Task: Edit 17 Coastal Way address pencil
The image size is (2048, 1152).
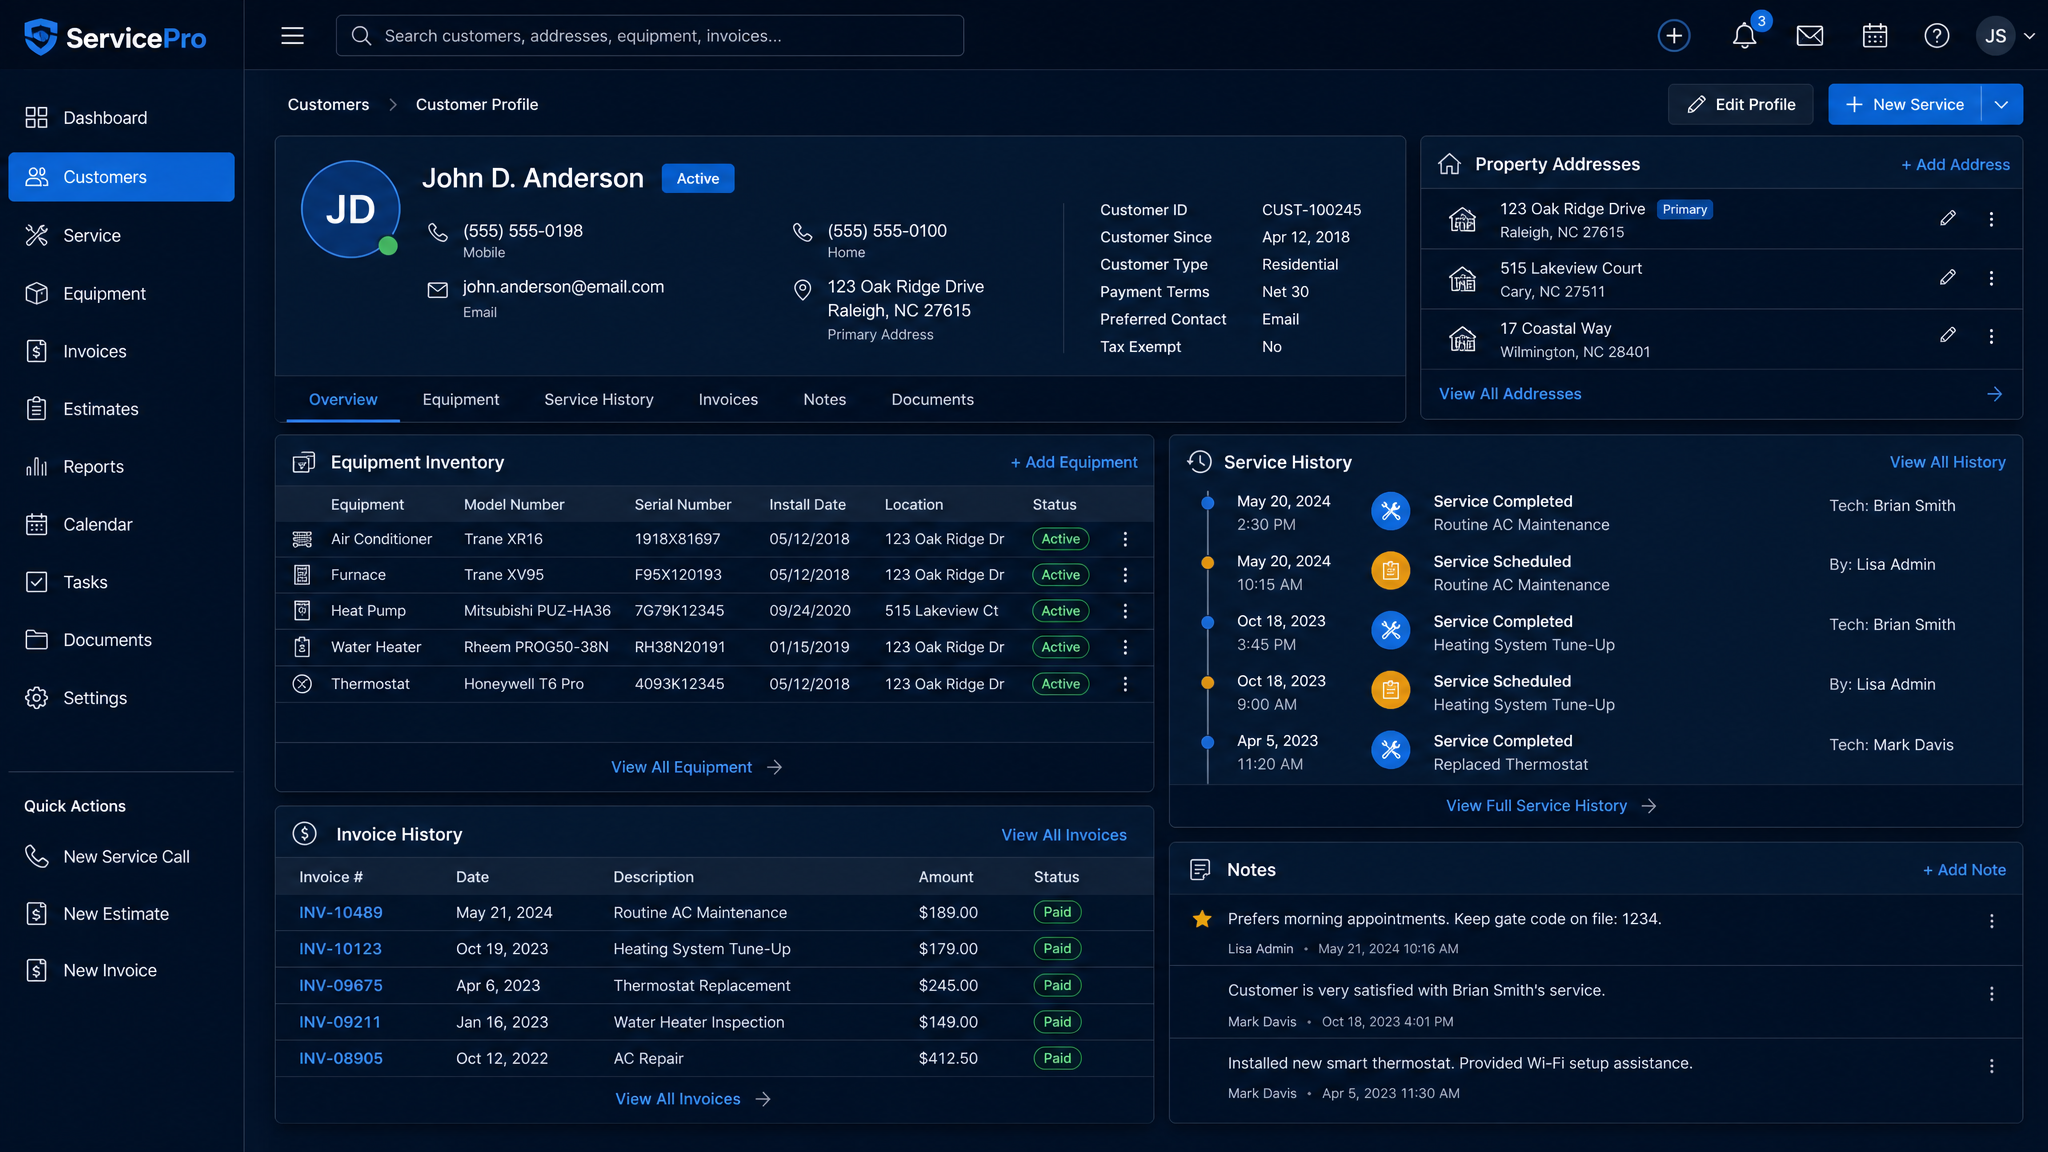Action: pos(1947,335)
